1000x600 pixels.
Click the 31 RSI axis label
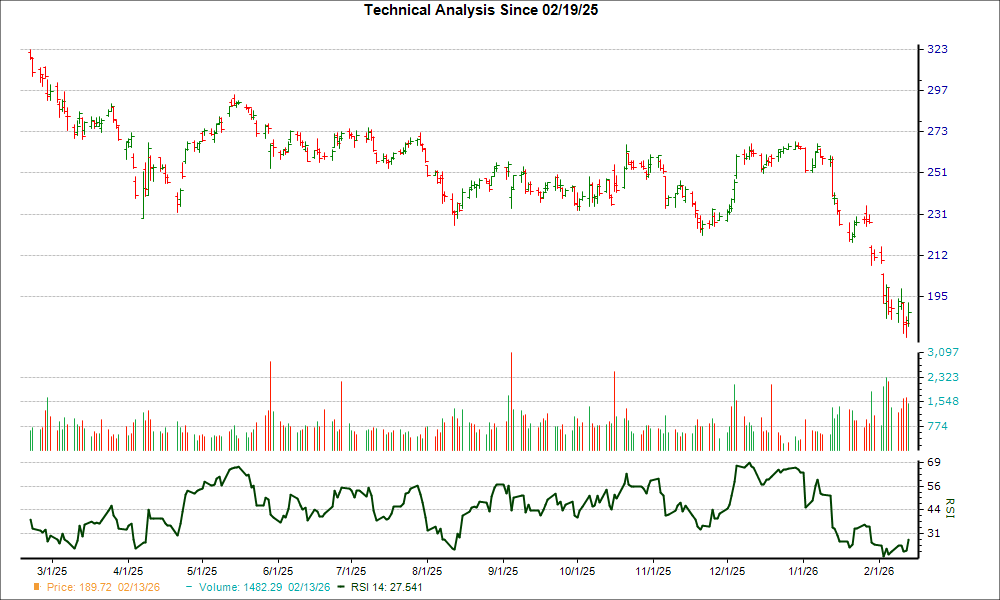point(933,533)
